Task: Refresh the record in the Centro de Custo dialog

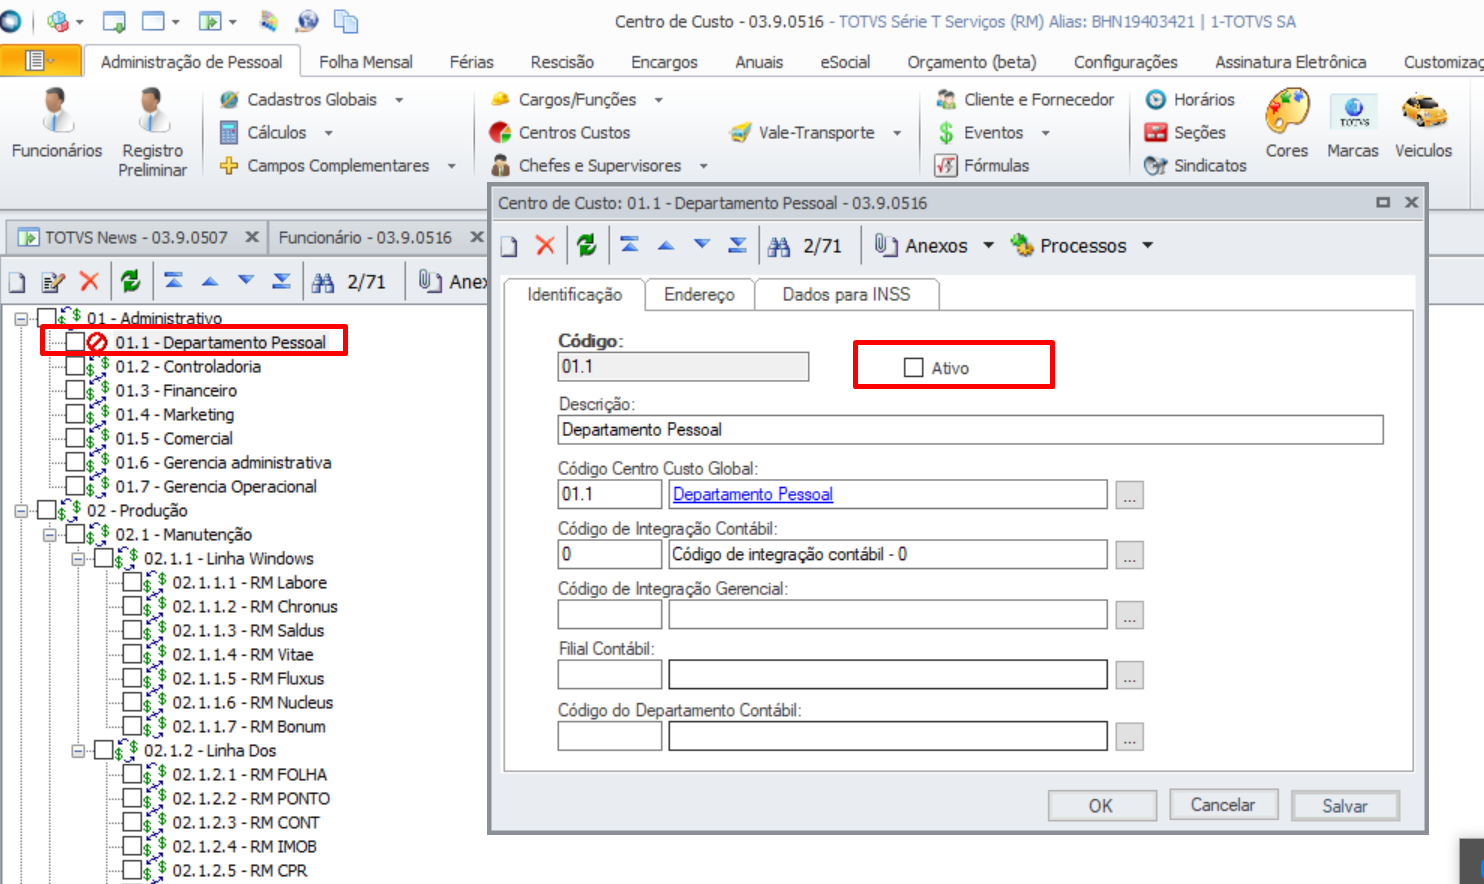Action: click(x=587, y=245)
